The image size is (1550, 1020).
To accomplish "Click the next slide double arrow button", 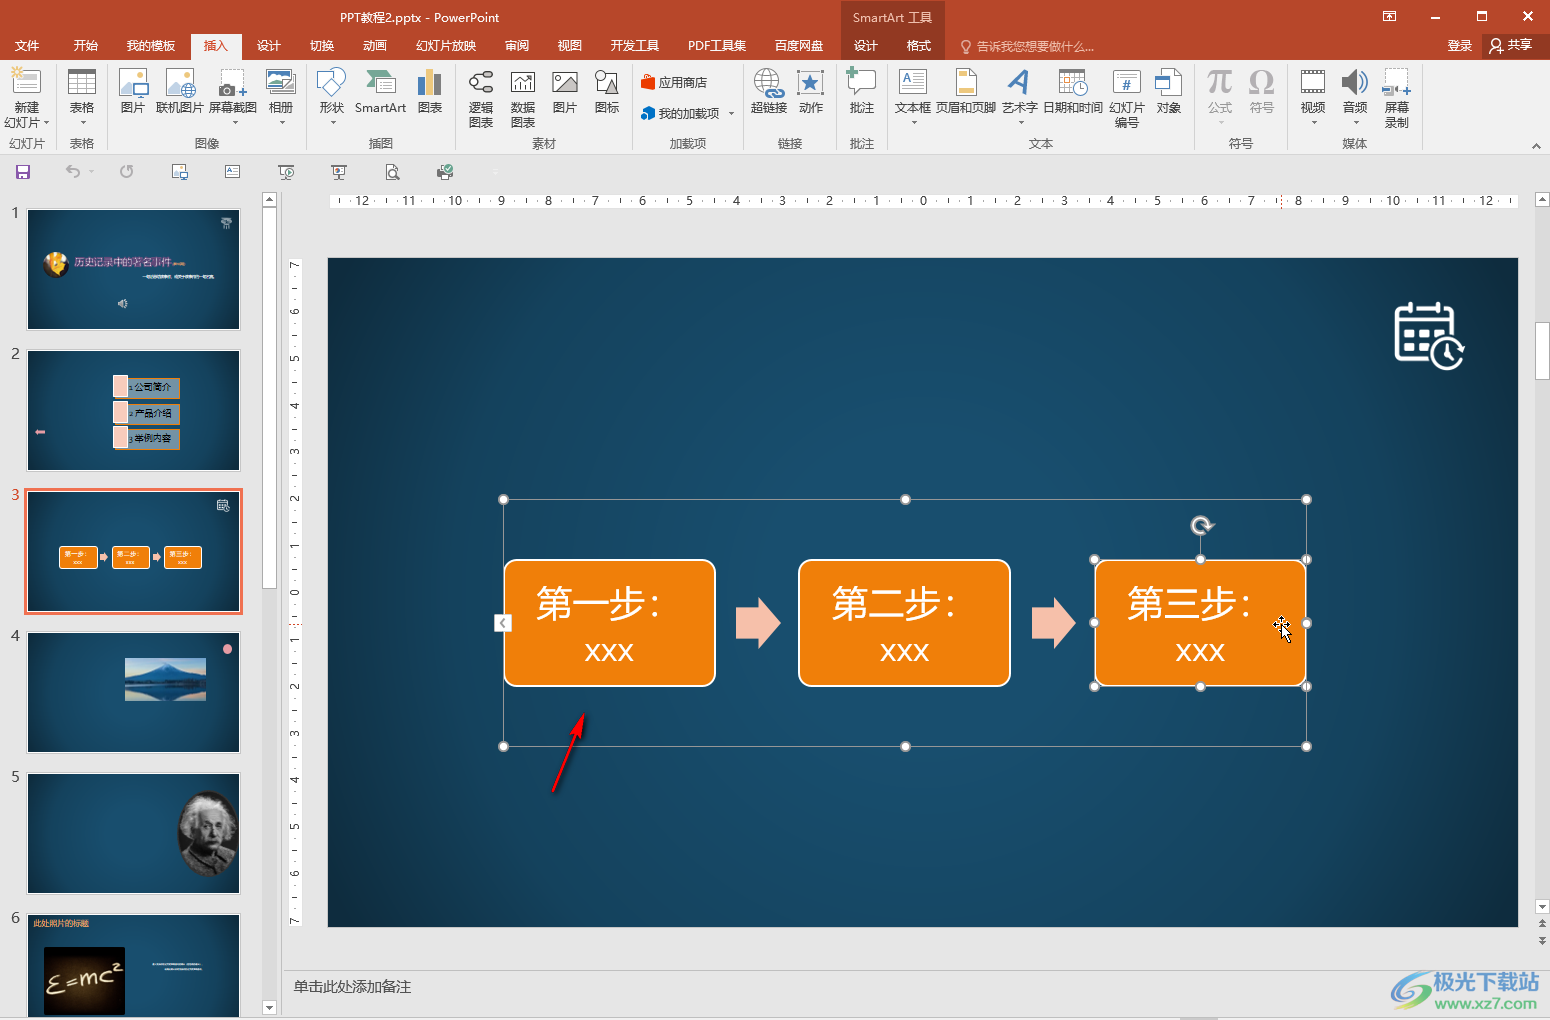I will (1542, 941).
